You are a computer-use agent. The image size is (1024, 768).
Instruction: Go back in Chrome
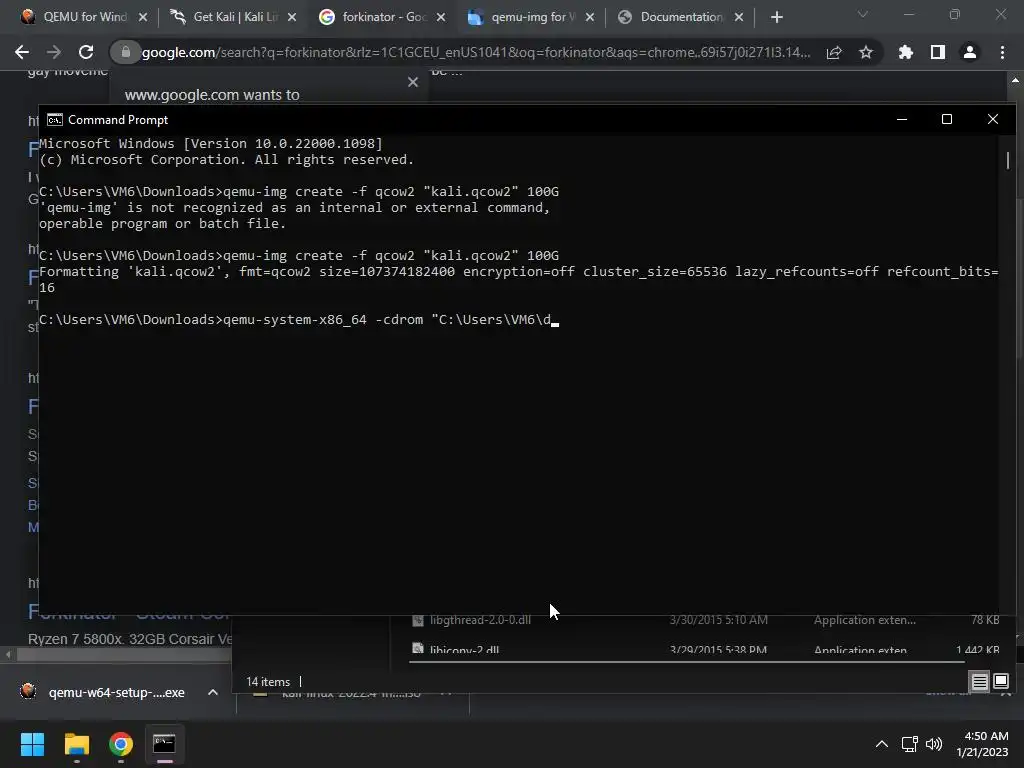click(x=22, y=52)
